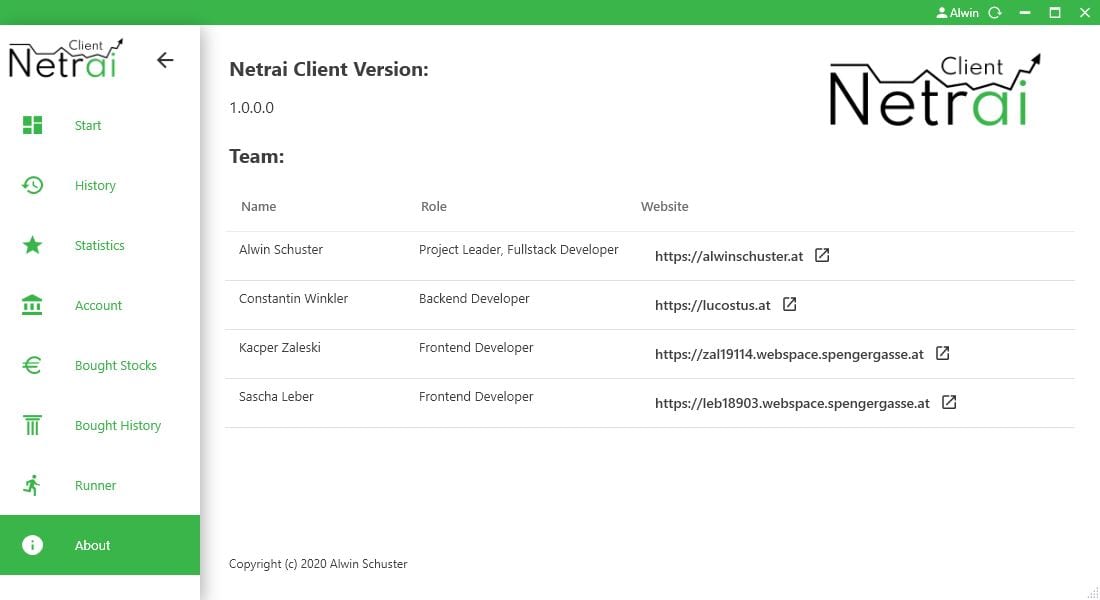This screenshot has width=1100, height=600.
Task: Click the Website column header
Action: pyautogui.click(x=664, y=206)
